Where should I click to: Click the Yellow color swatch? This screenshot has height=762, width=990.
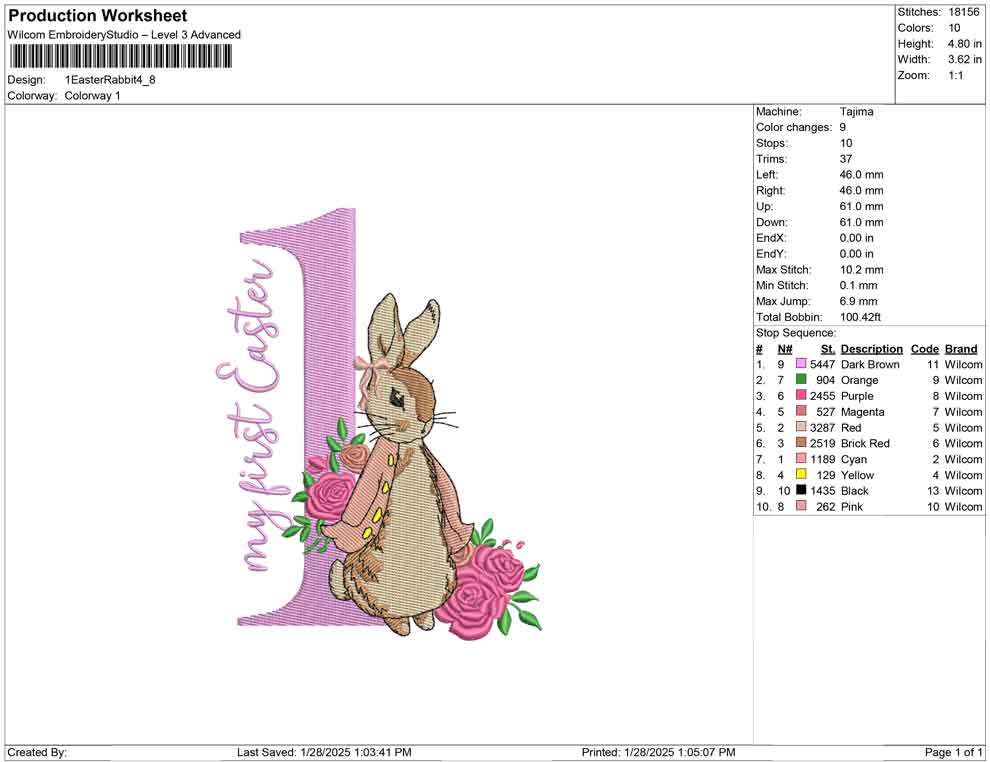(x=801, y=474)
